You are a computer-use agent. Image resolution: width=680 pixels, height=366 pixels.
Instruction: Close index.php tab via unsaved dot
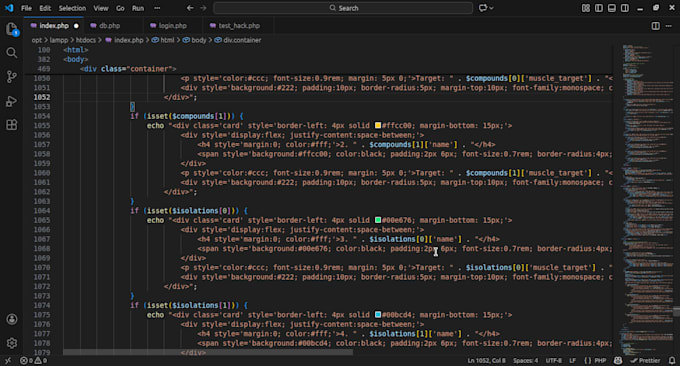(x=76, y=26)
